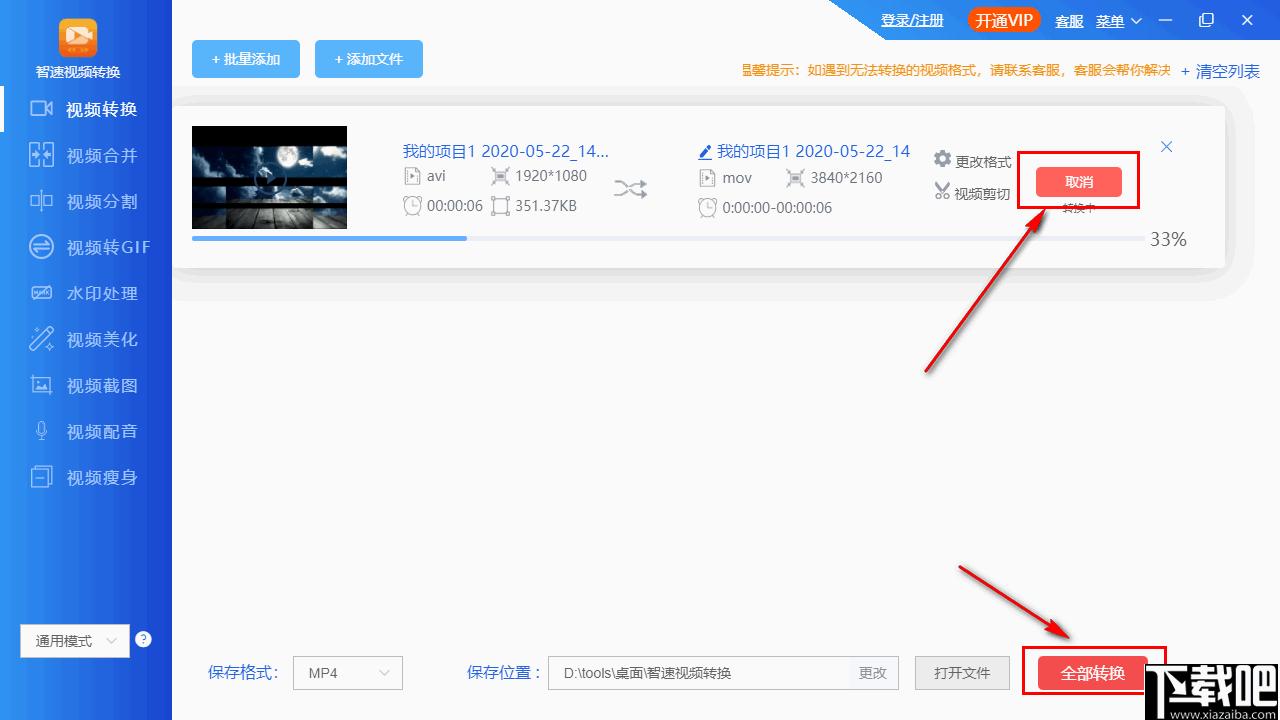Open the 保存格式 MP4 dropdown
The width and height of the screenshot is (1280, 720).
coord(348,673)
